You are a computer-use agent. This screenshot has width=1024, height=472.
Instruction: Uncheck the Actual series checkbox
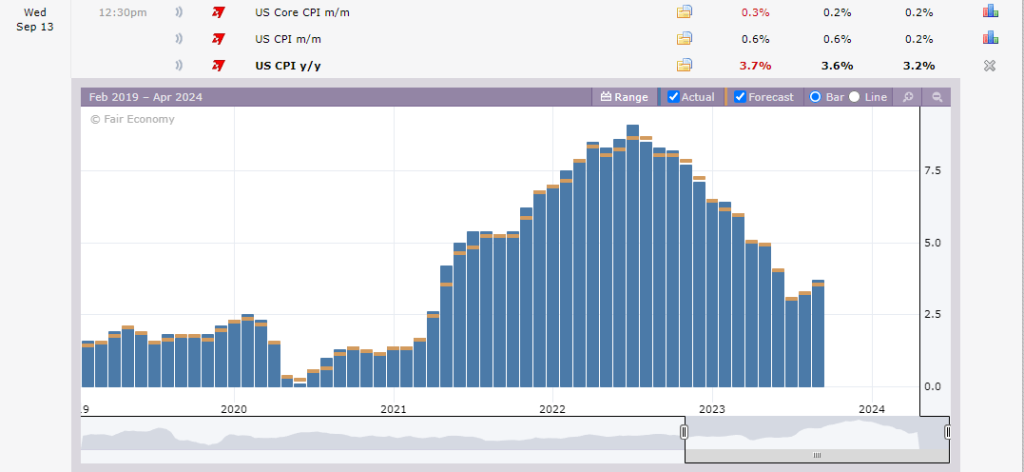click(674, 97)
